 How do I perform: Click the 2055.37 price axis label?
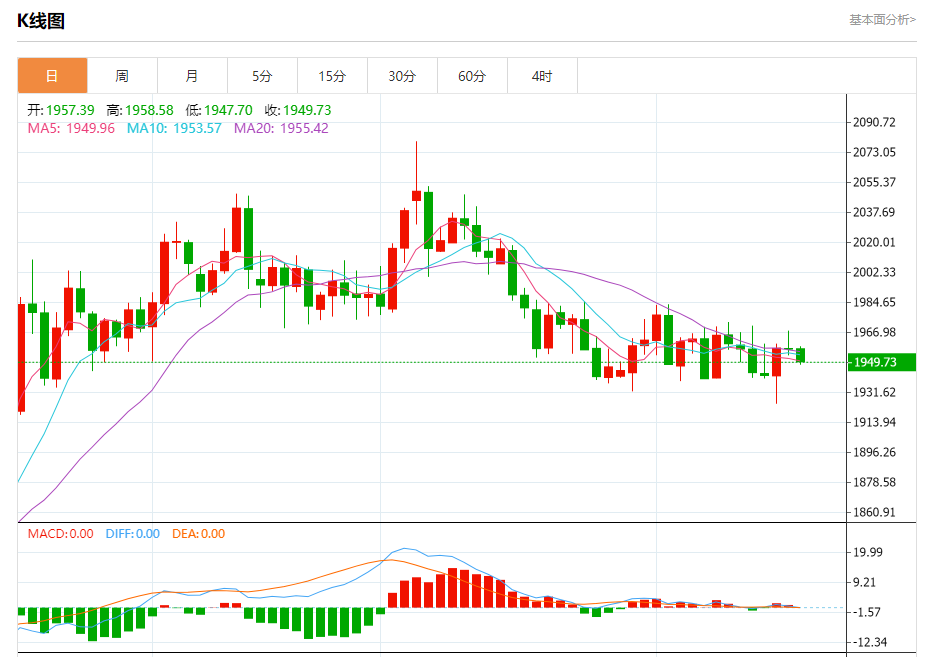pyautogui.click(x=874, y=182)
